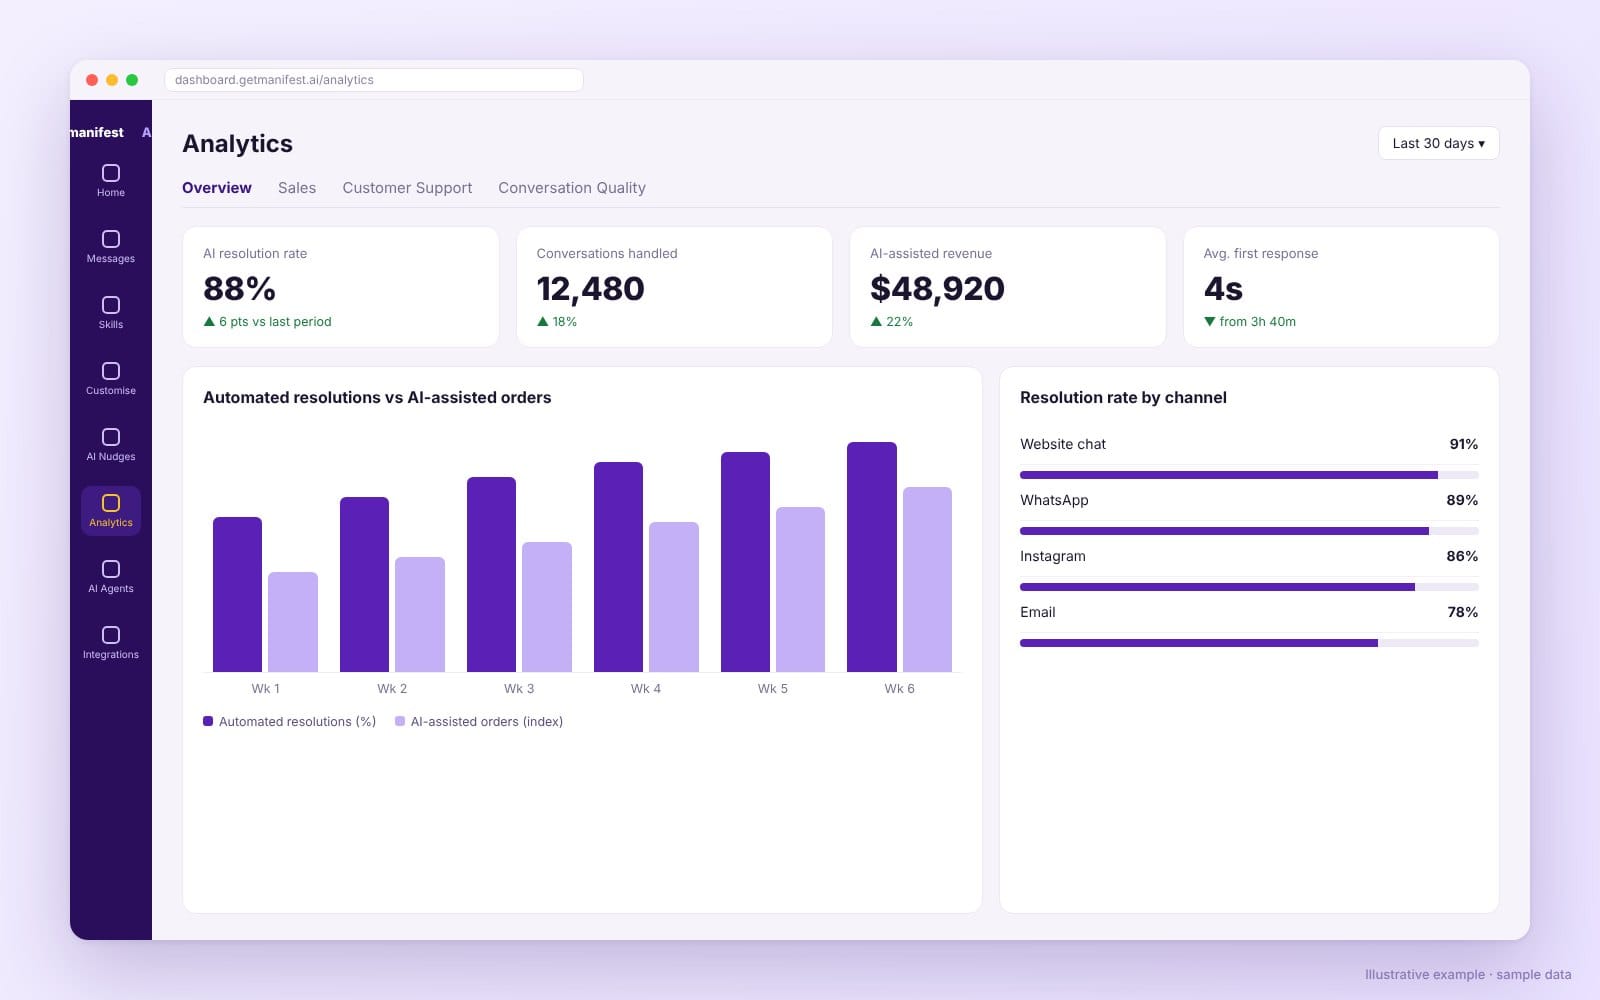Image resolution: width=1600 pixels, height=1000 pixels.
Task: Click the AI-assisted revenue value $48,920
Action: pos(937,289)
